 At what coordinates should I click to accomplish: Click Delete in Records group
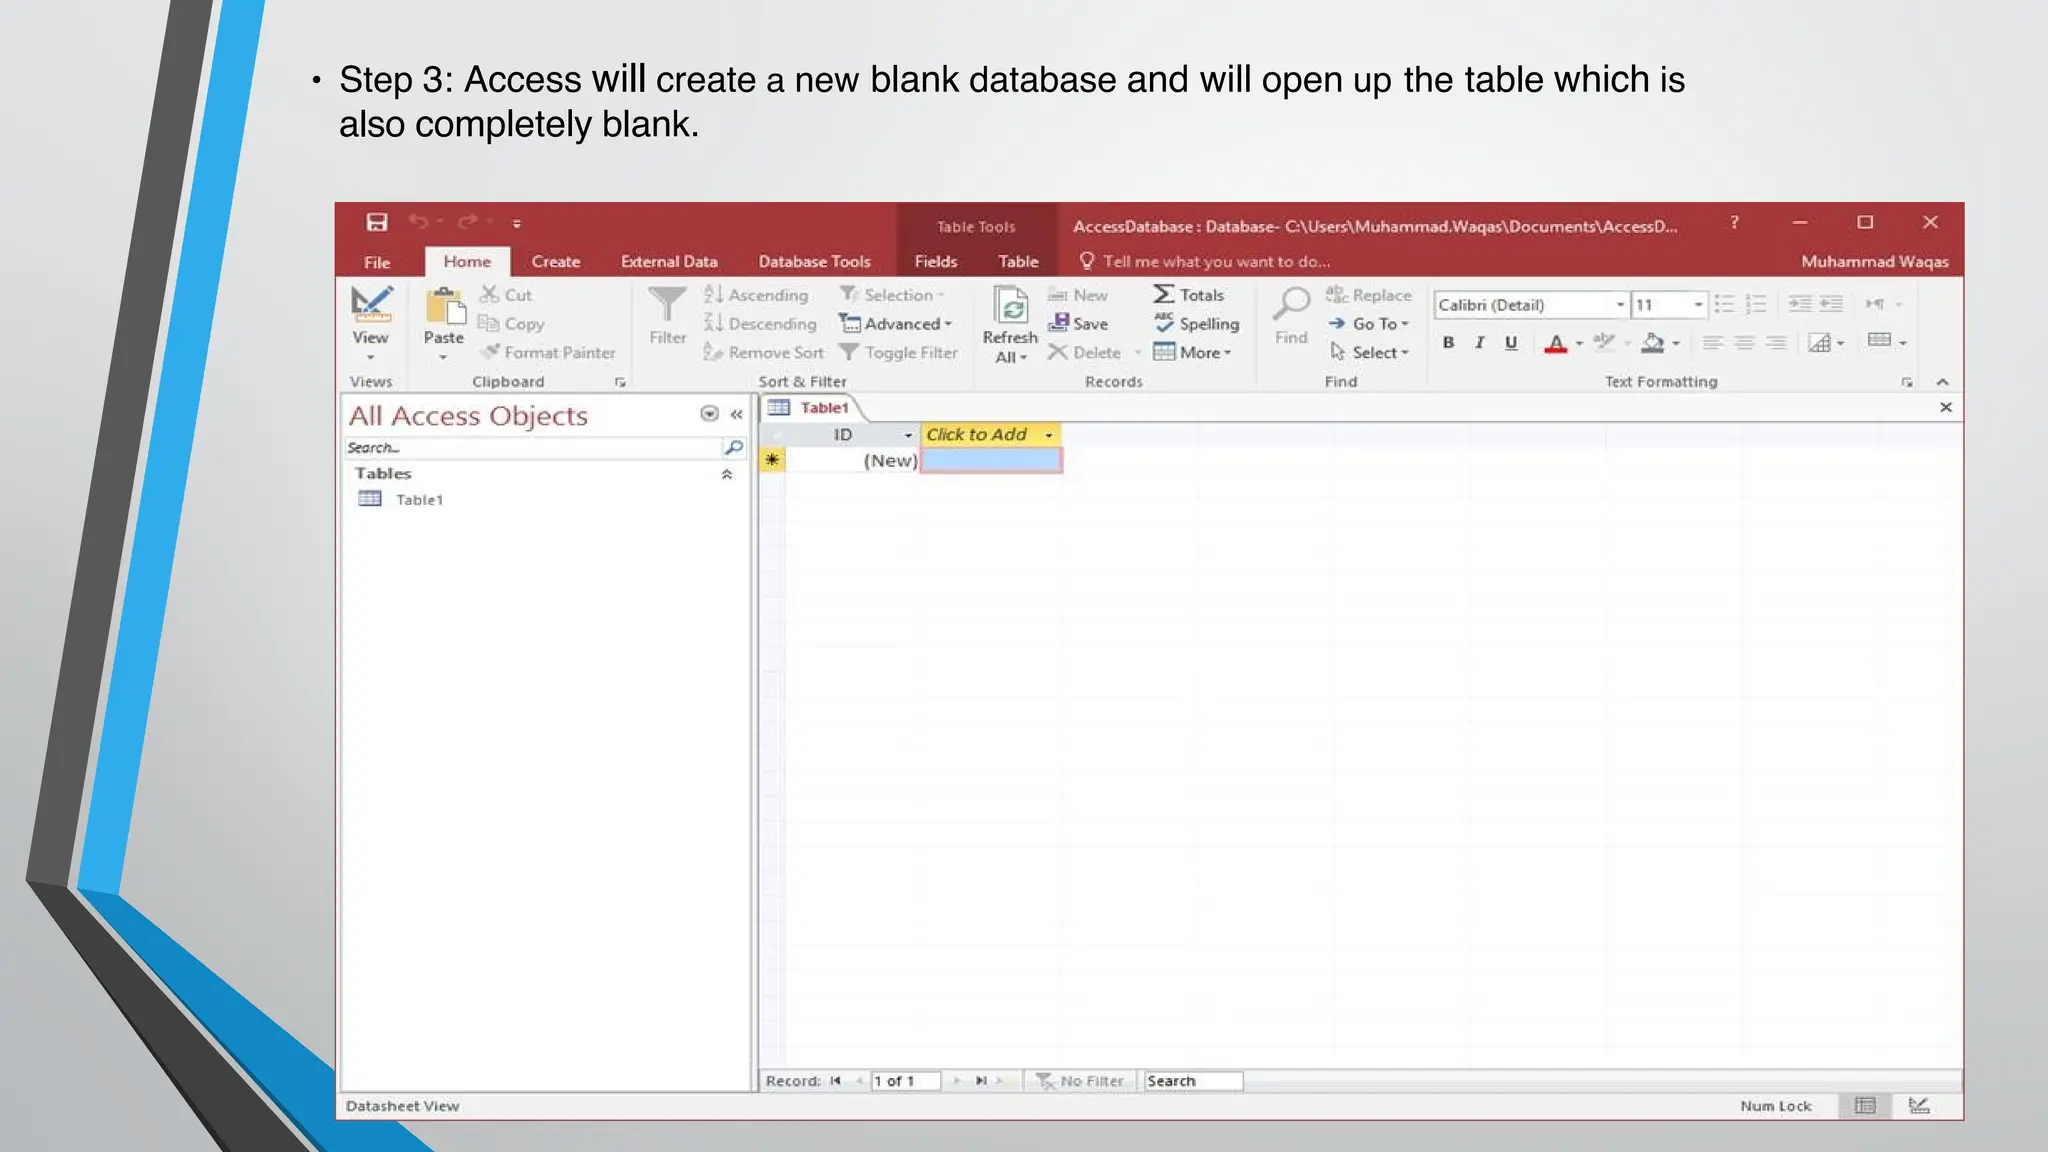click(1084, 352)
